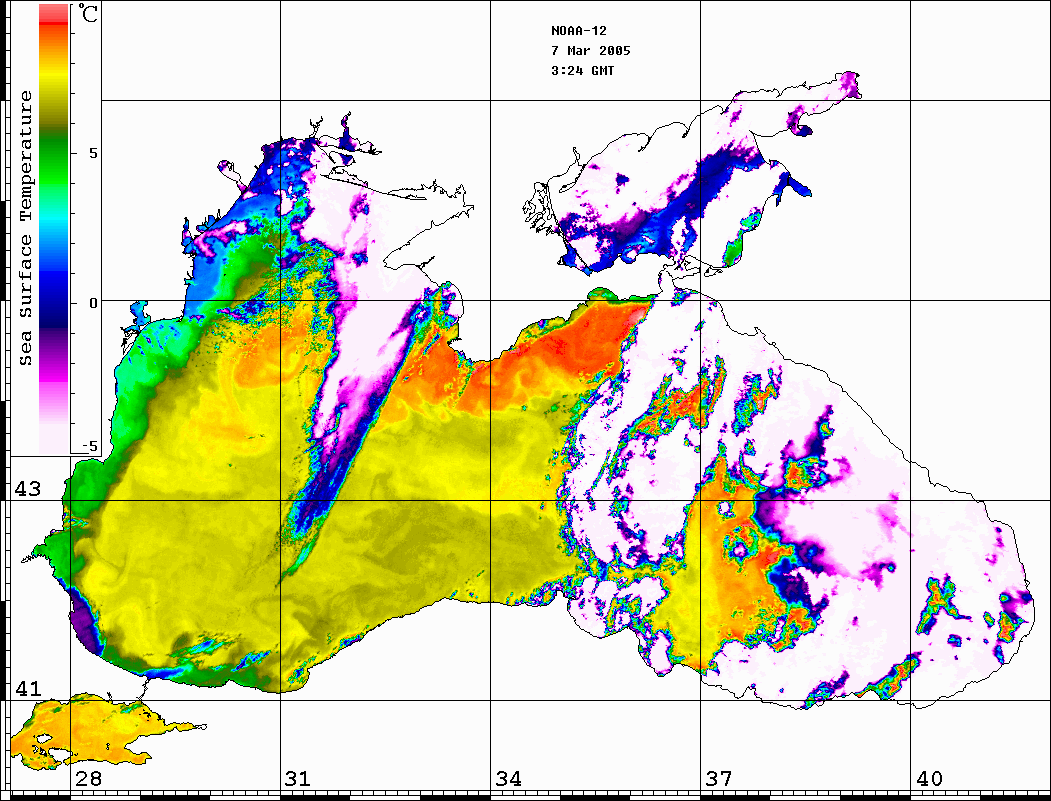Click the longitude label 31
1051x801 pixels.
tap(298, 778)
